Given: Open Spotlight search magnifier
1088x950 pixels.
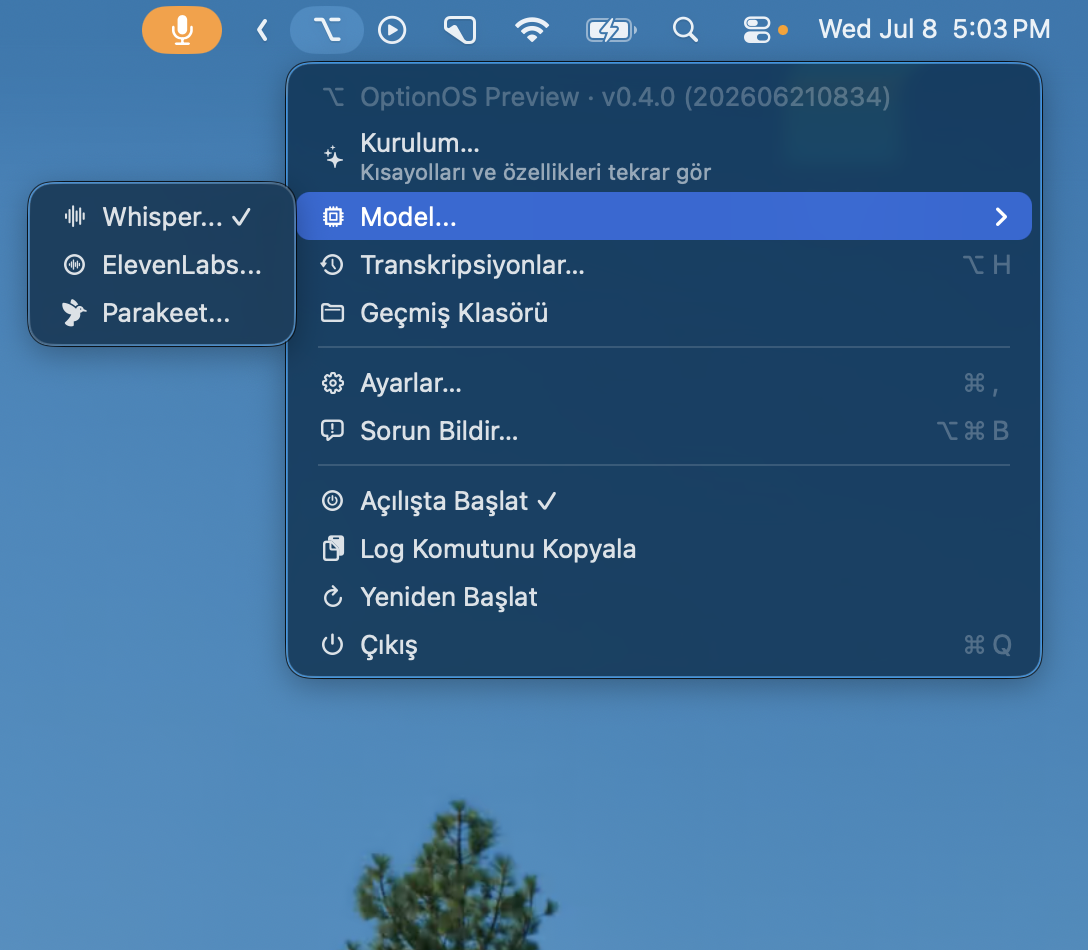Looking at the screenshot, I should 685,30.
